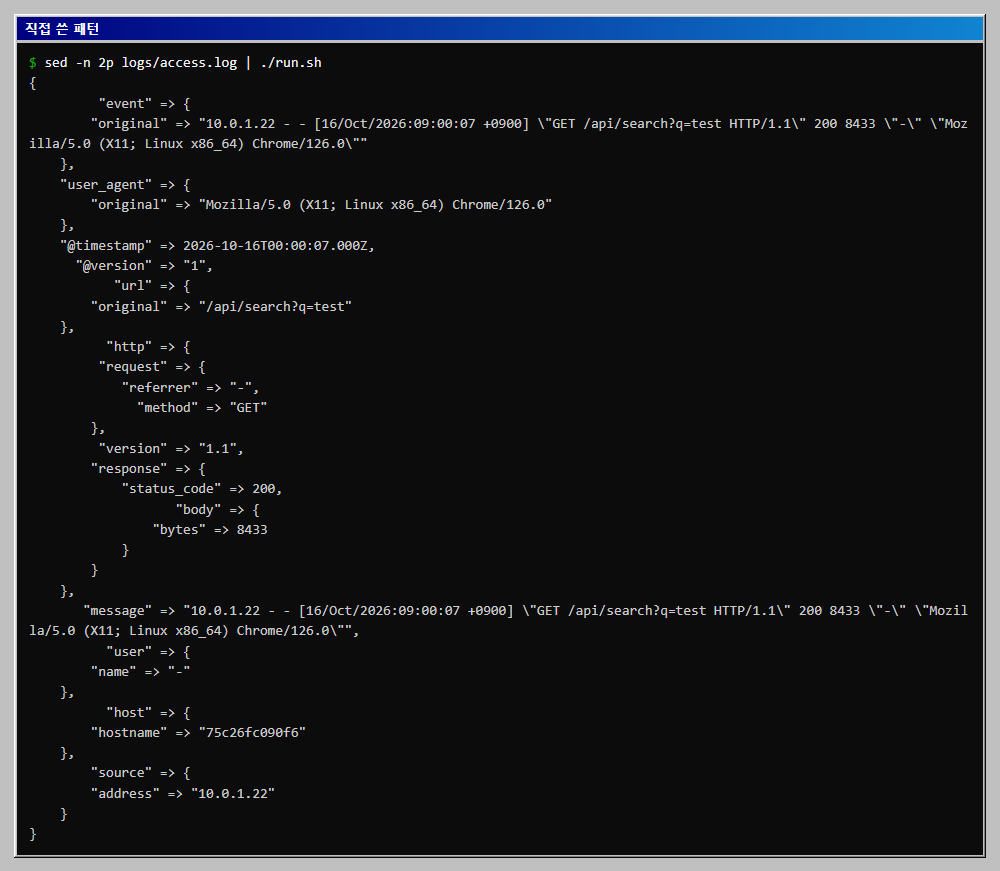The image size is (1000, 871).
Task: Select the status_code value 200
Action: tap(263, 489)
